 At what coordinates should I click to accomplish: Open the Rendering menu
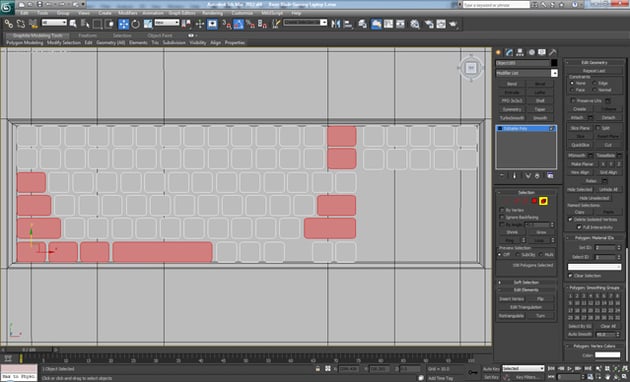point(213,13)
